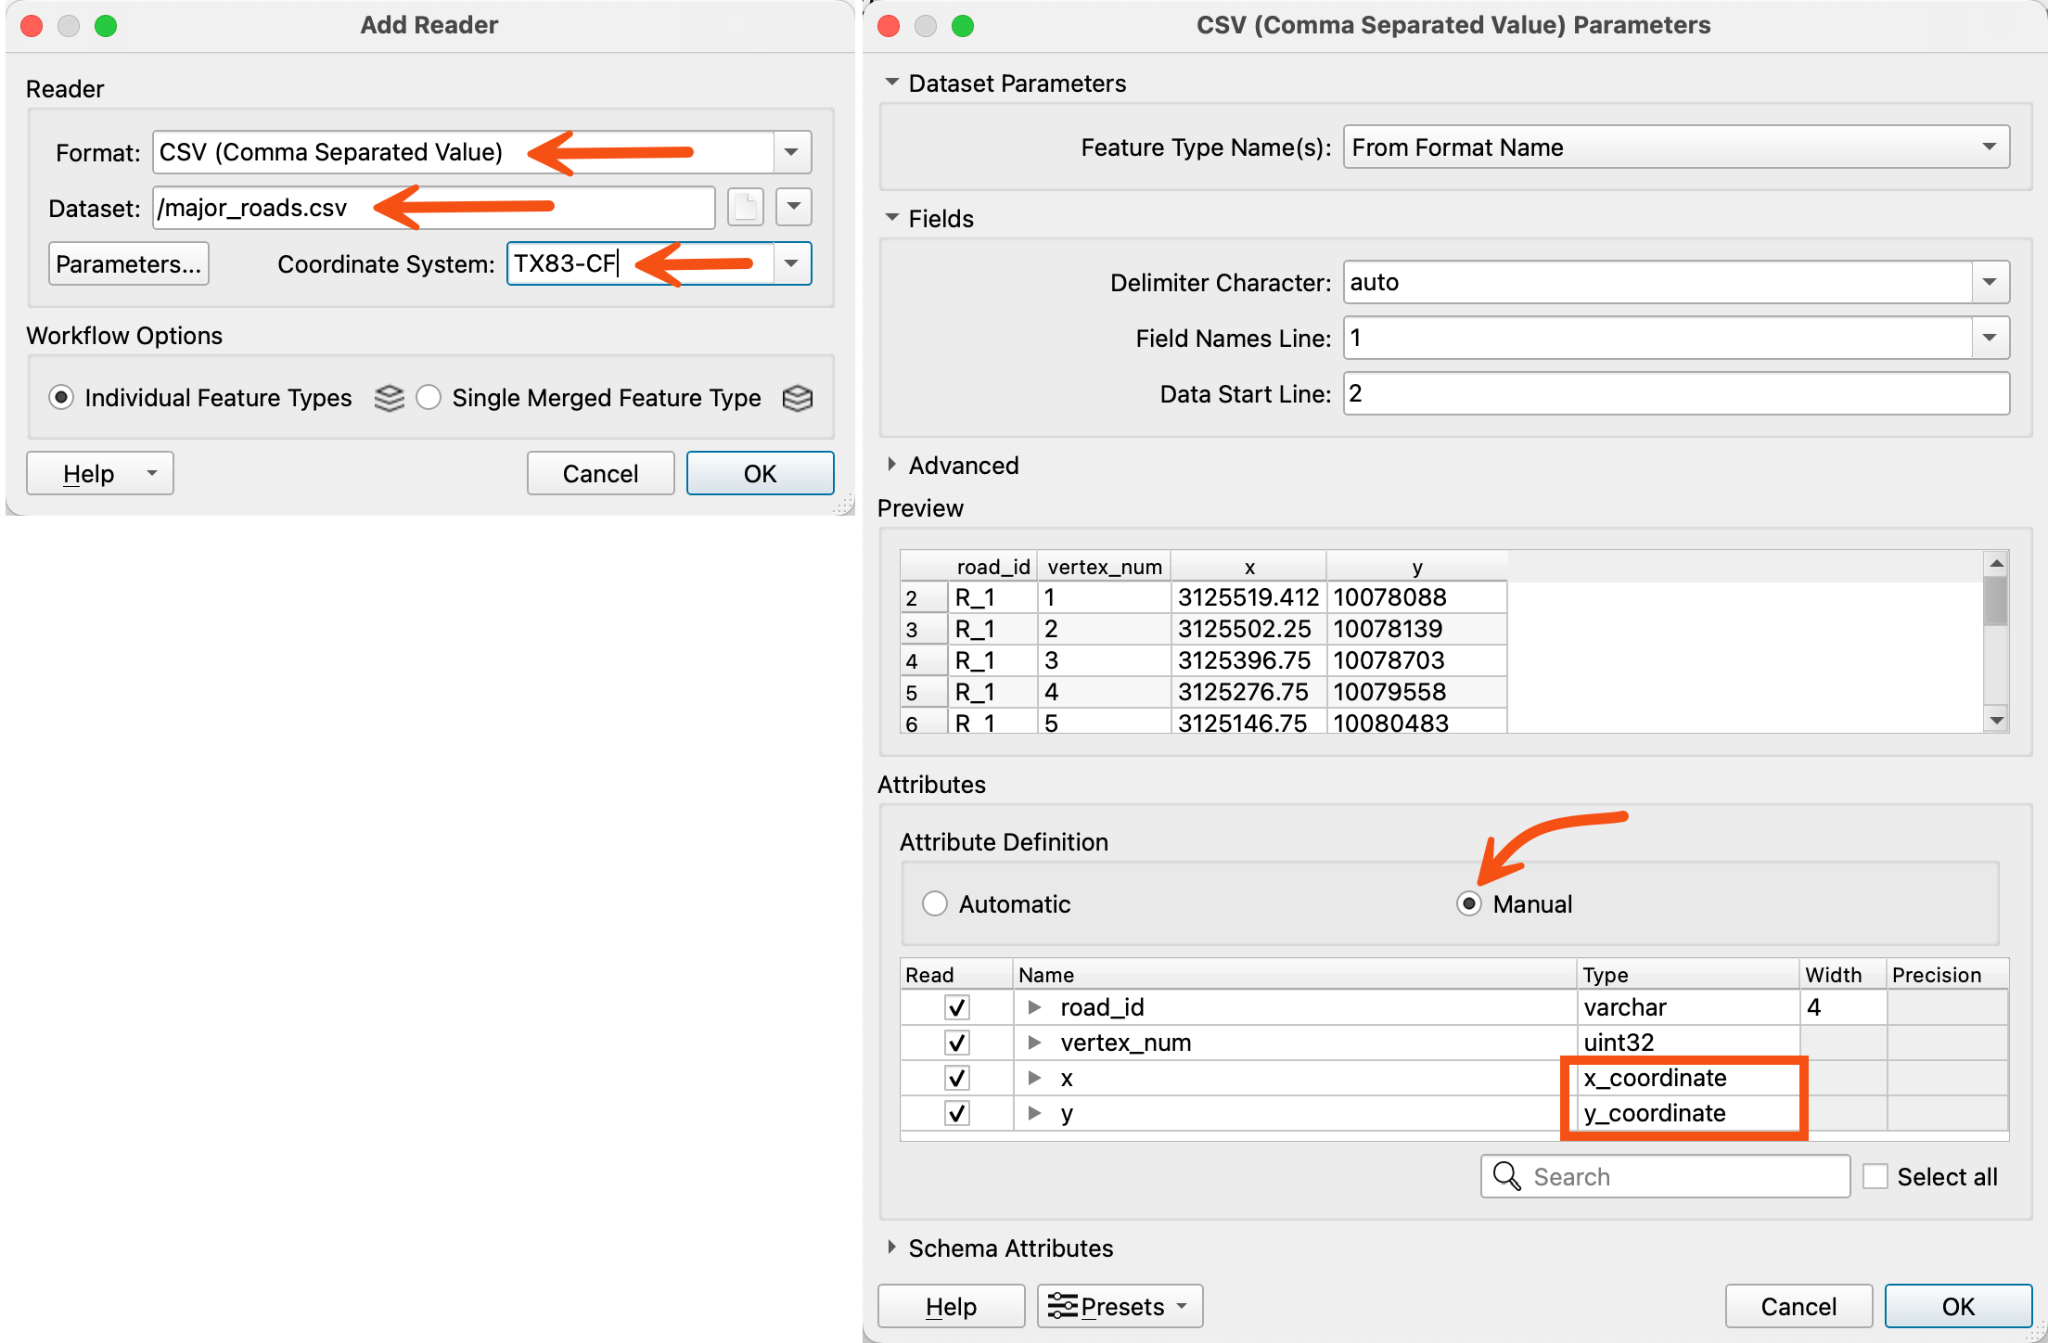Click the road_id preview column header
The width and height of the screenshot is (2048, 1343).
(x=992, y=567)
